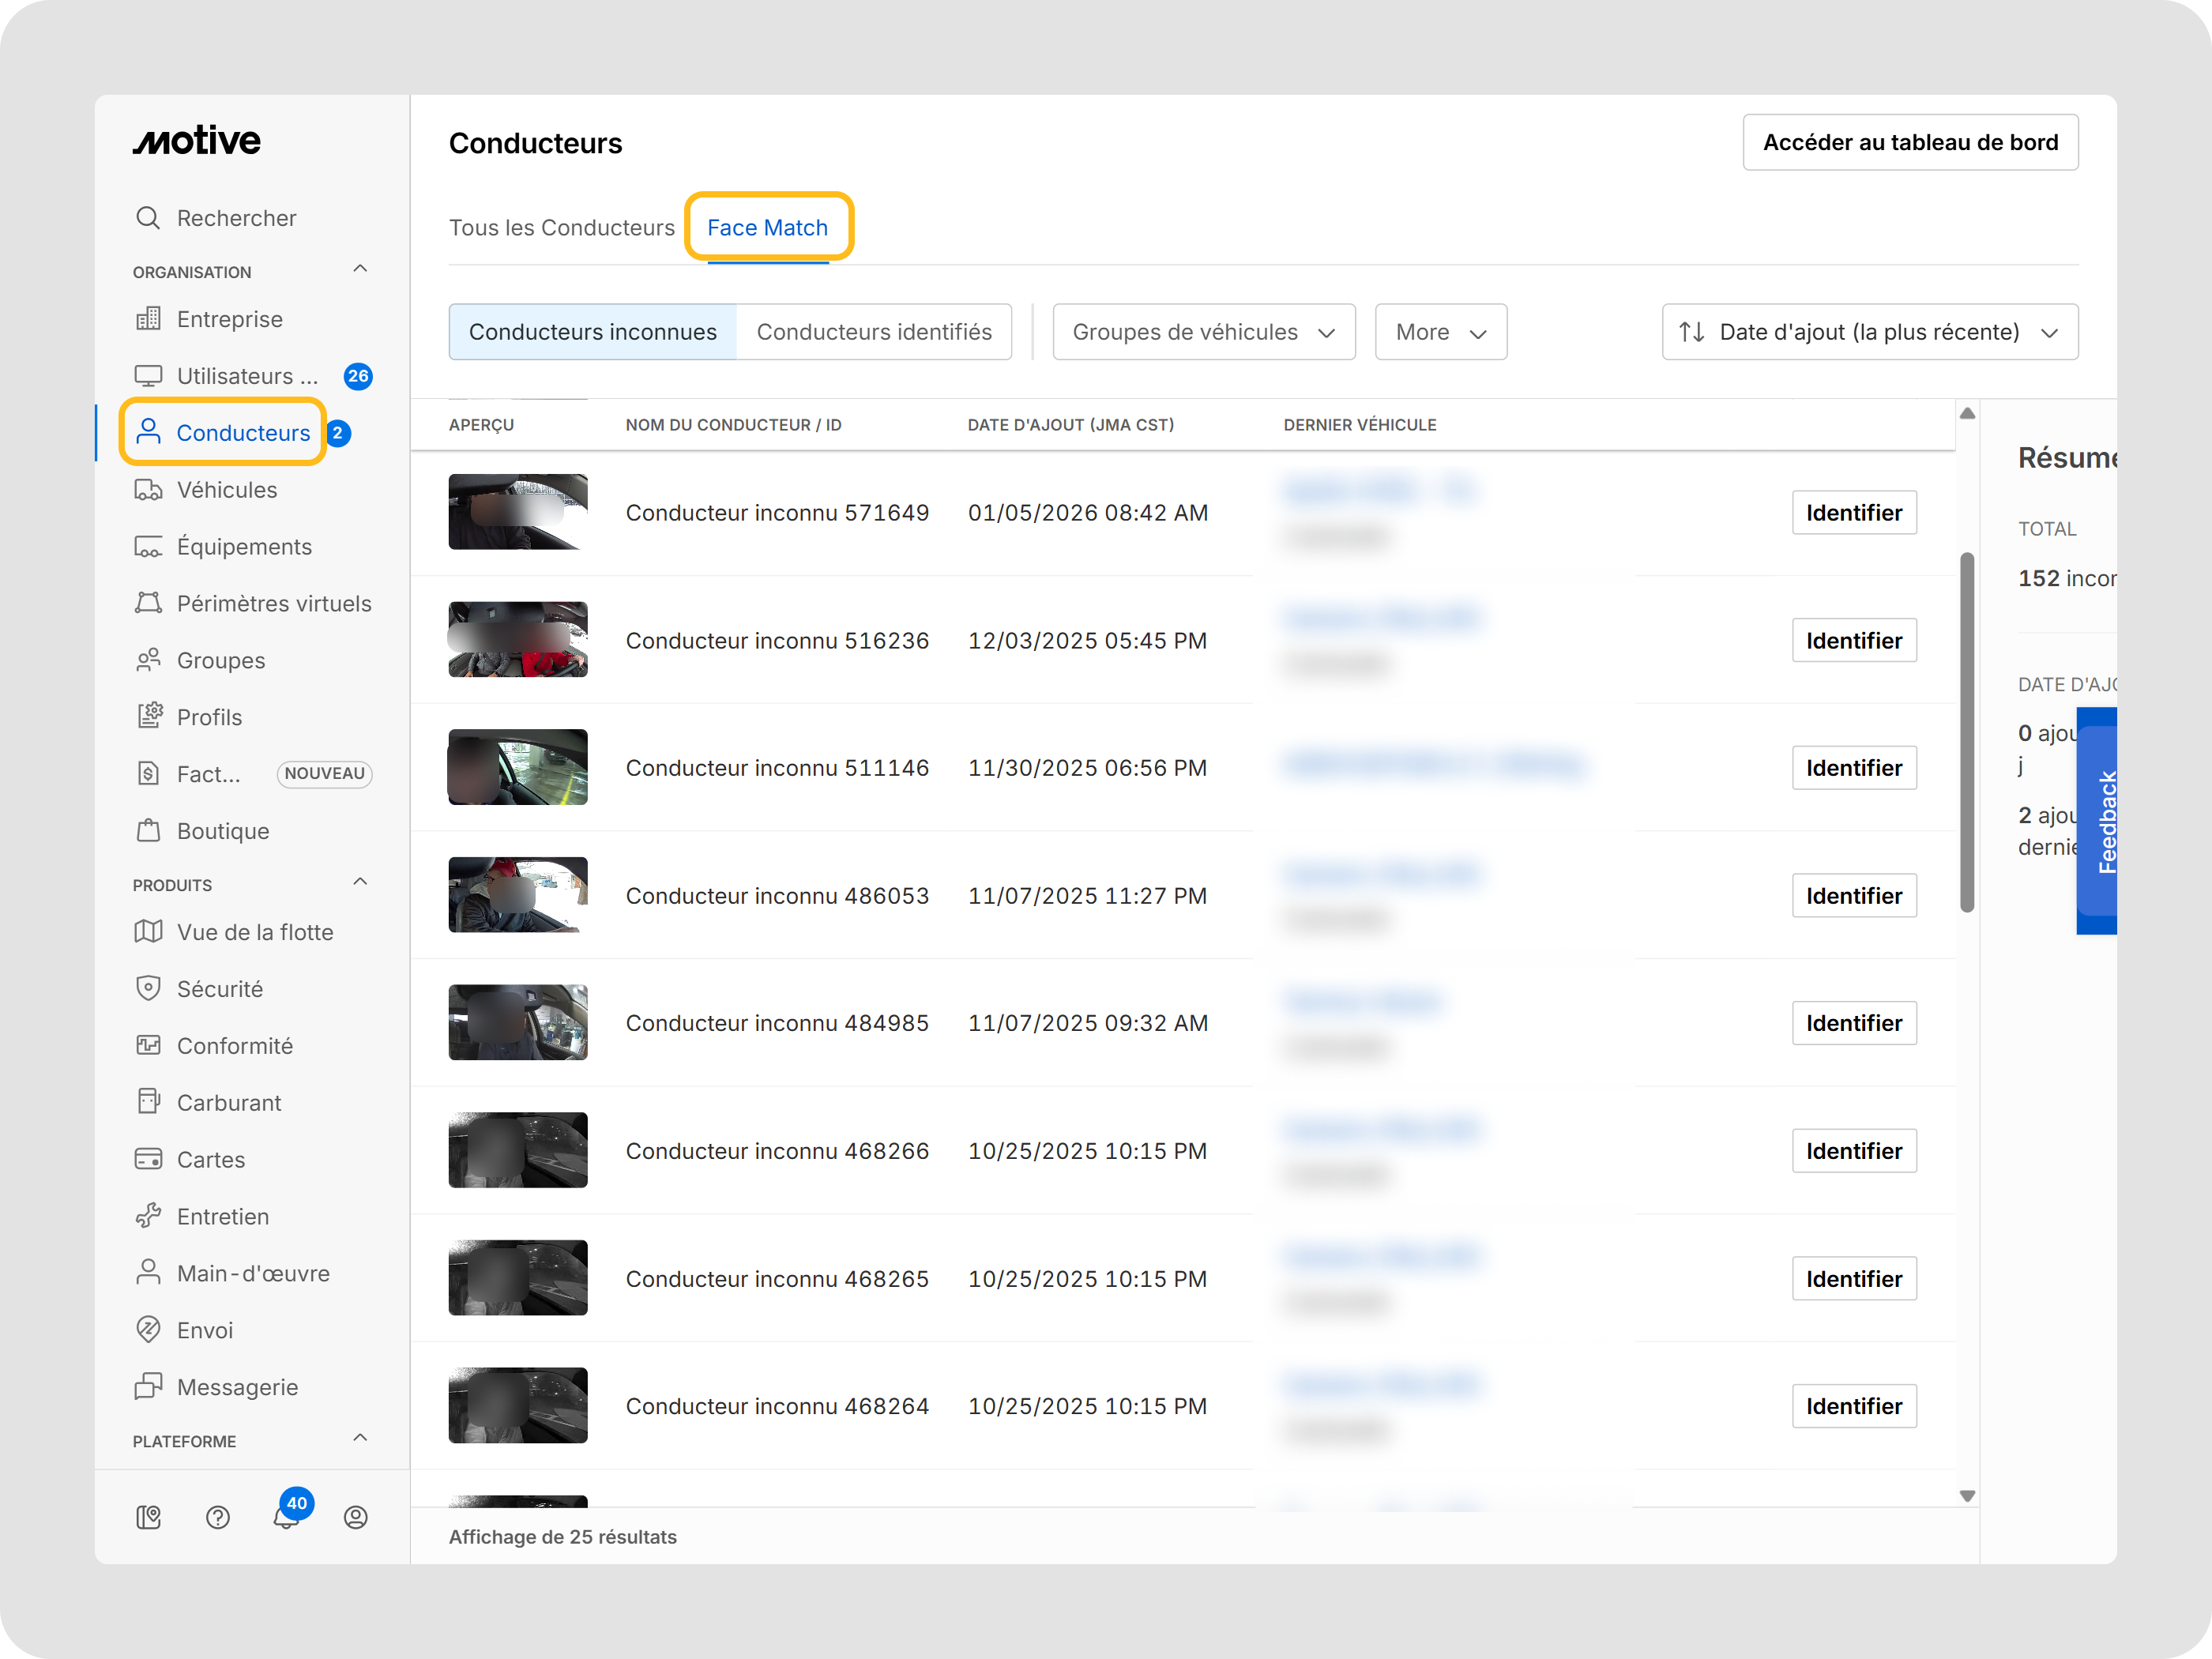
Task: Select the Face Match tab
Action: (767, 228)
